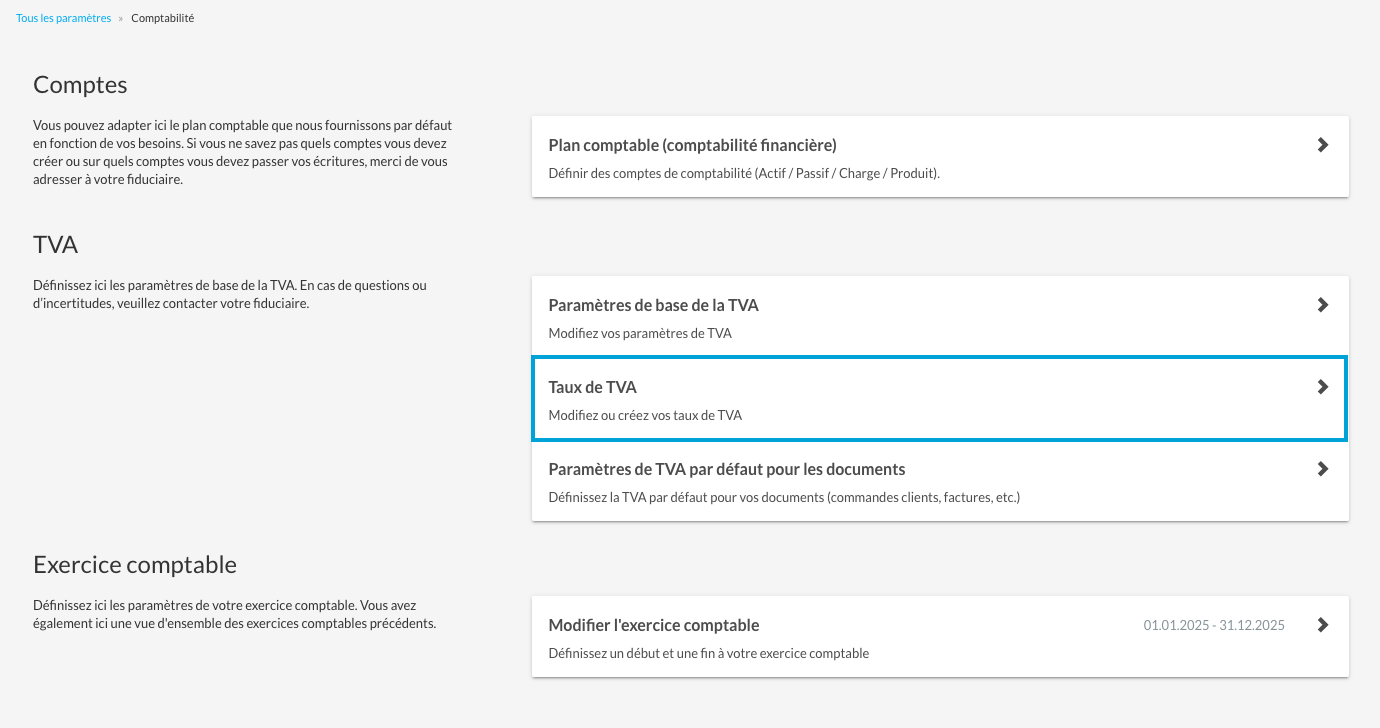Viewport: 1380px width, 728px height.
Task: Select the Taux de TVA title
Action: coord(592,387)
